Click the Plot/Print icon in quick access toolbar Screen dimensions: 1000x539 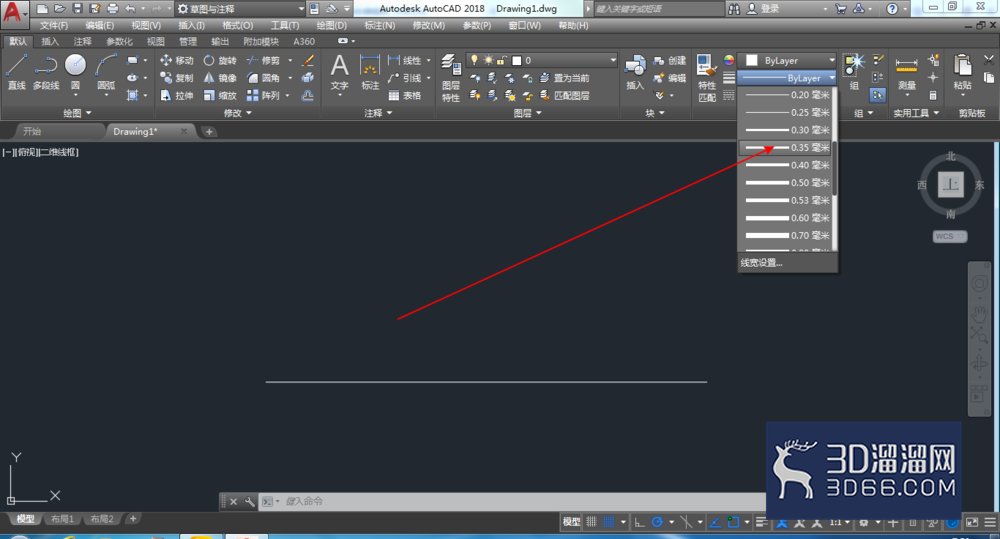pyautogui.click(x=113, y=8)
